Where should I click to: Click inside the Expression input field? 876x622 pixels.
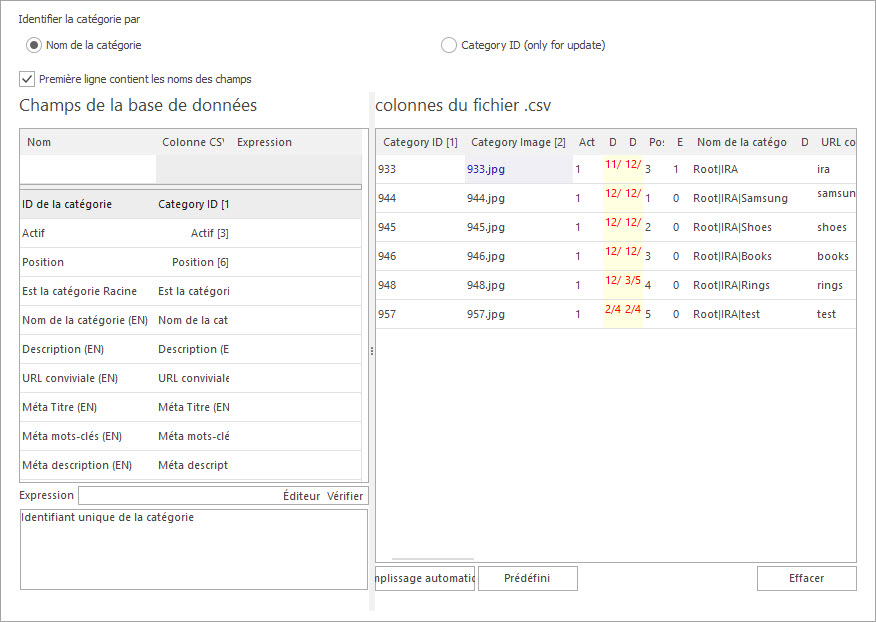pos(180,496)
